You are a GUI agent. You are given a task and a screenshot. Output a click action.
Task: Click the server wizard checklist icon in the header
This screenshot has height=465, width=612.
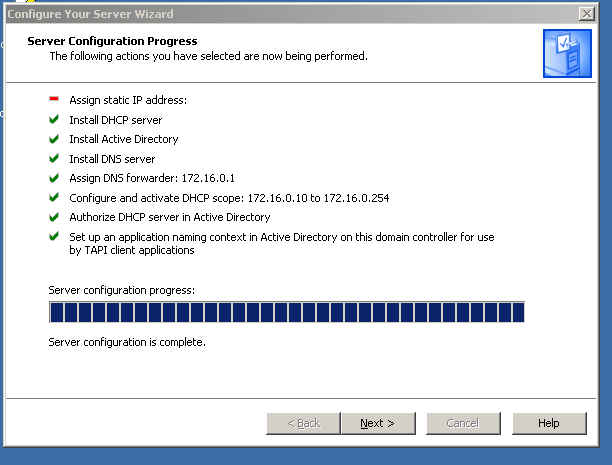(x=567, y=53)
